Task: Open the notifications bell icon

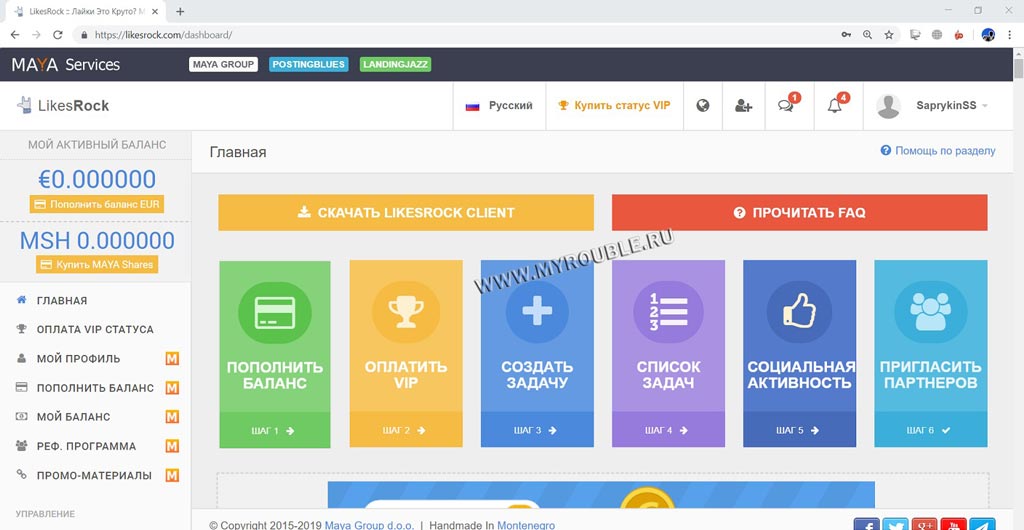Action: pyautogui.click(x=834, y=106)
